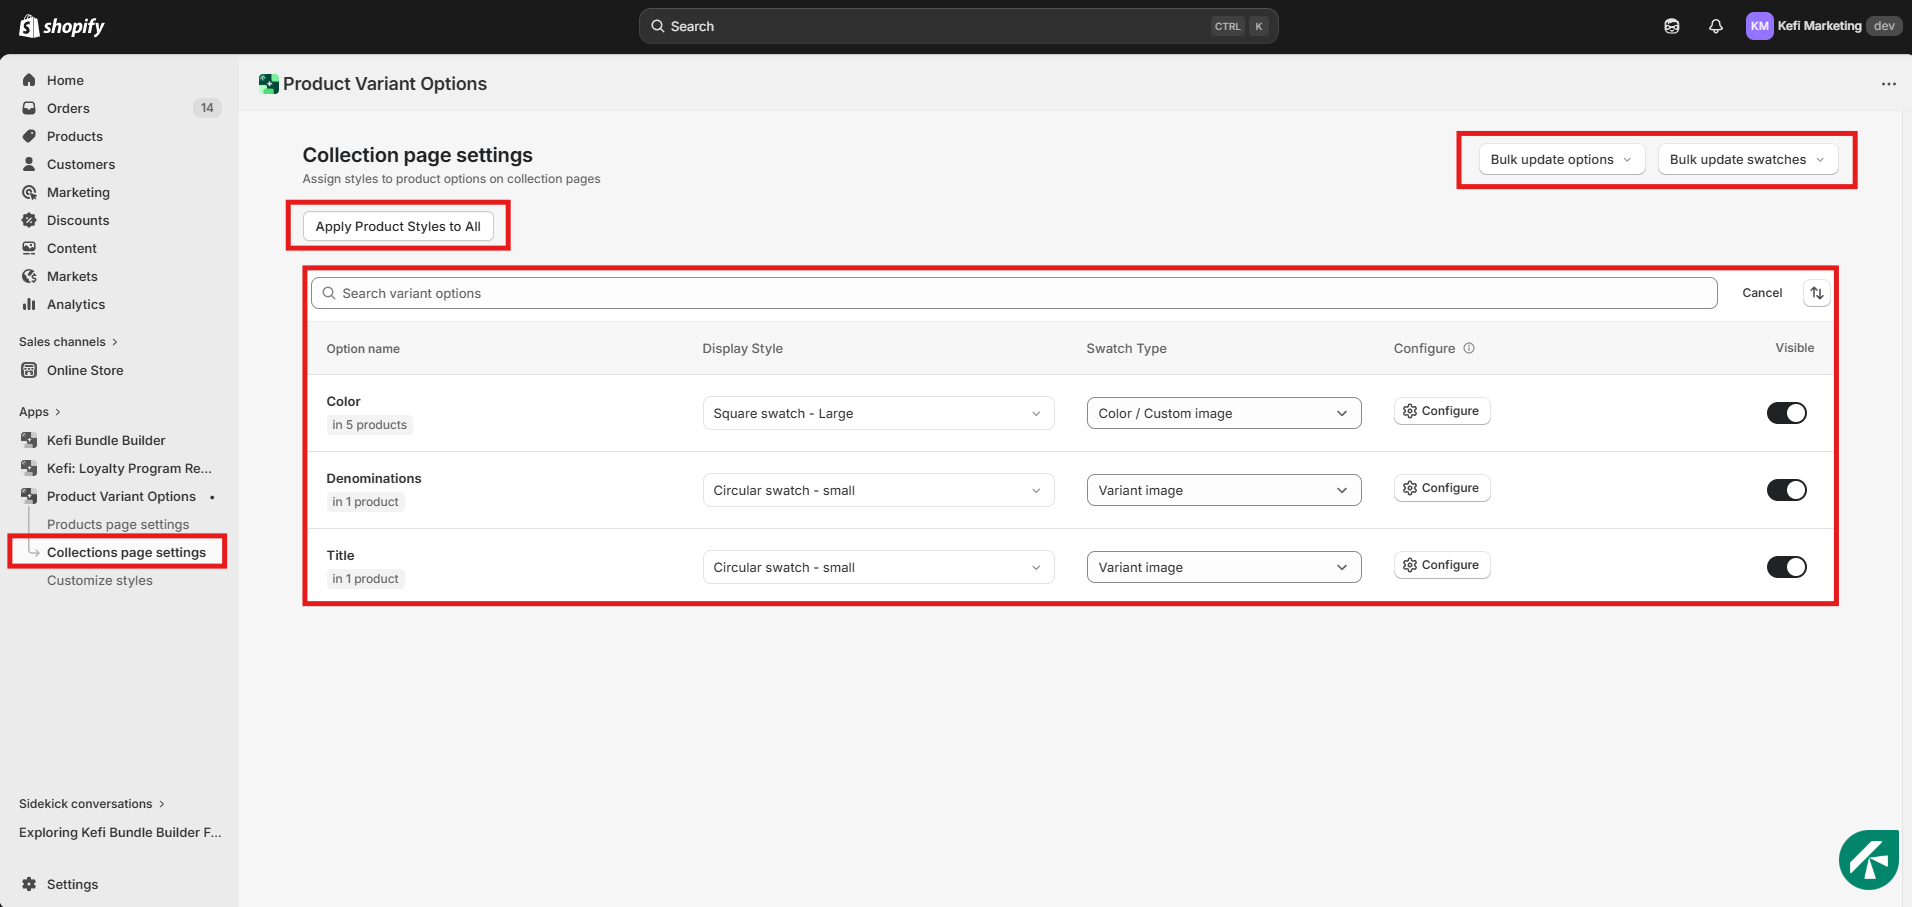Open the Bulk update swatches dropdown
This screenshot has height=907, width=1912.
tap(1747, 159)
